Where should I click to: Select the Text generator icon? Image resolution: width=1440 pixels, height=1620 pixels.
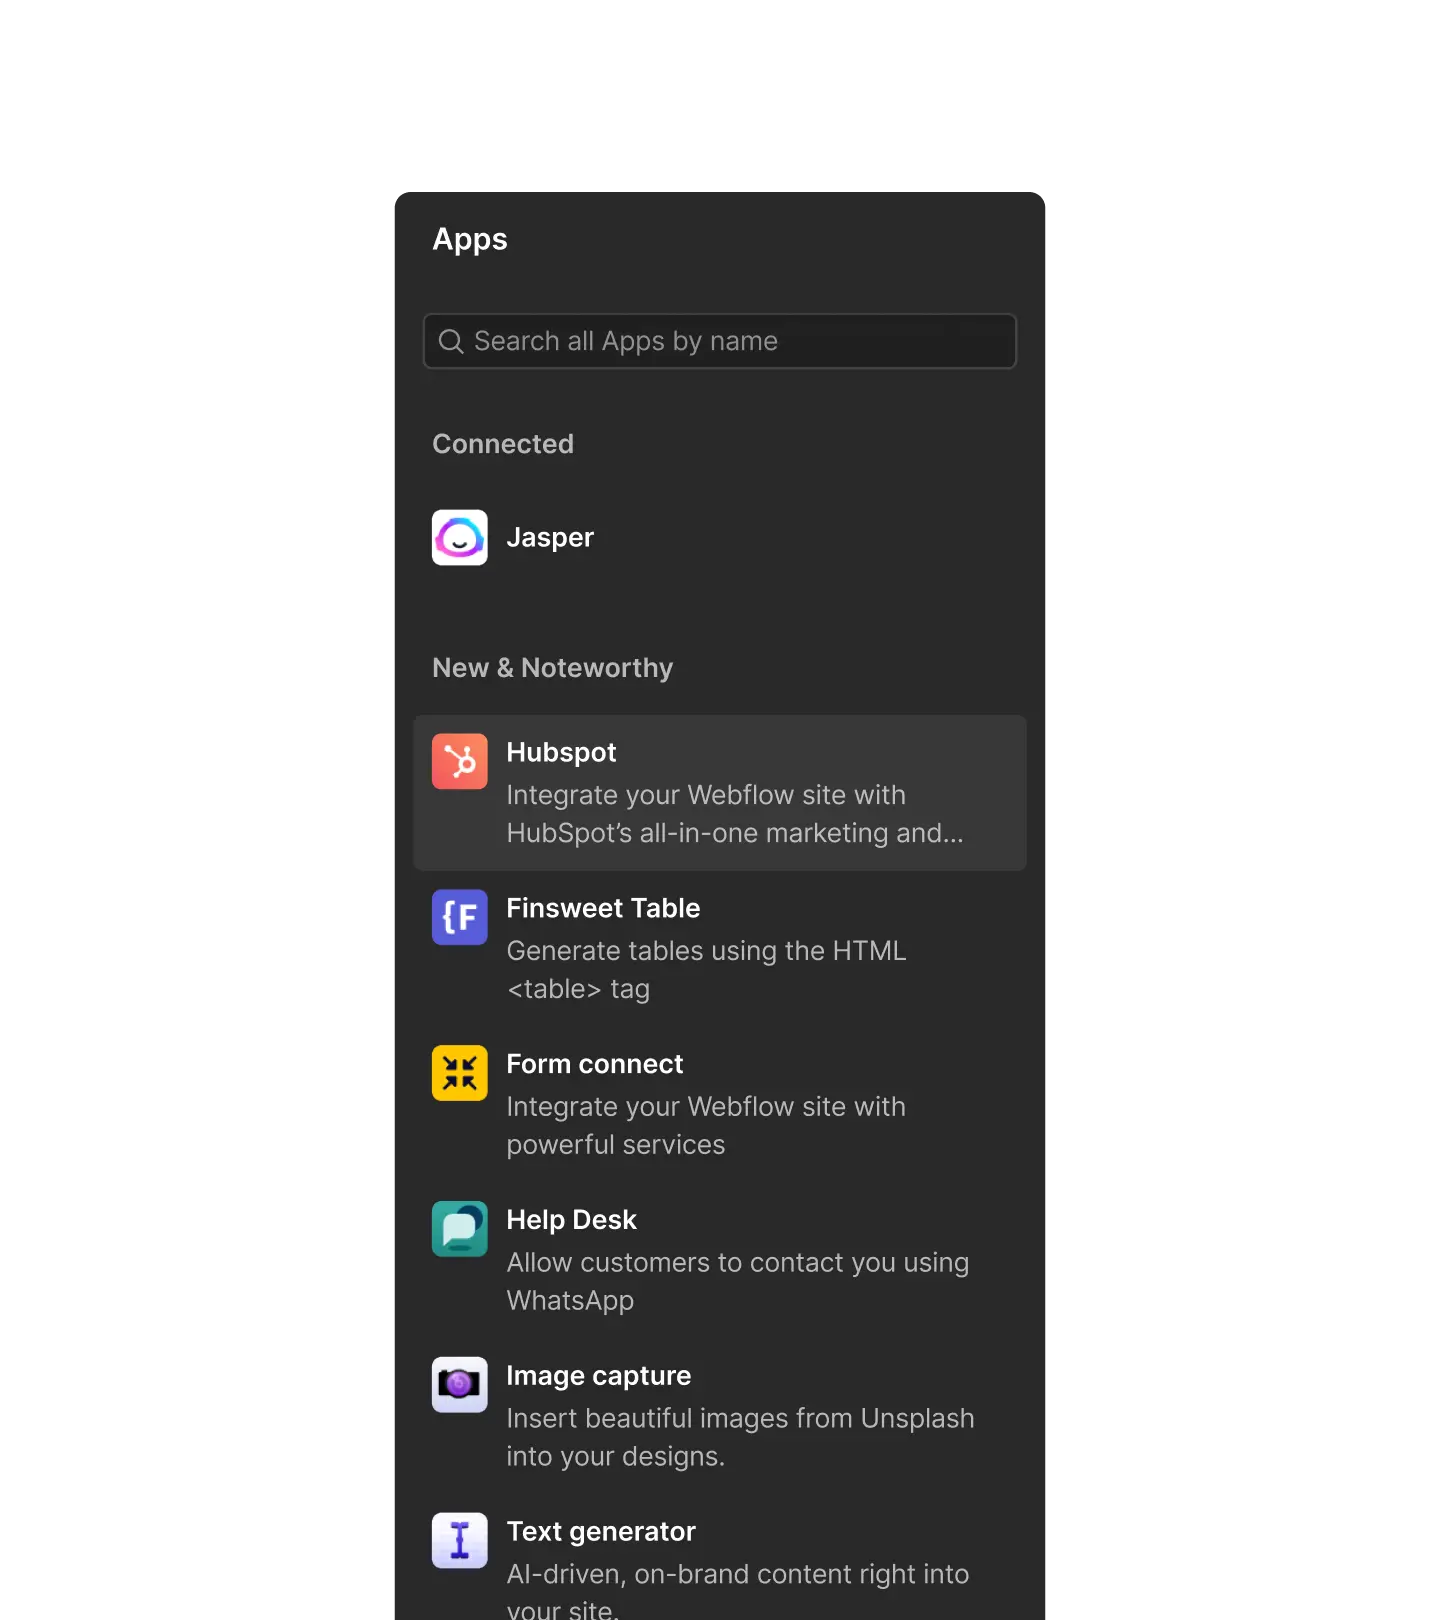(x=459, y=1541)
